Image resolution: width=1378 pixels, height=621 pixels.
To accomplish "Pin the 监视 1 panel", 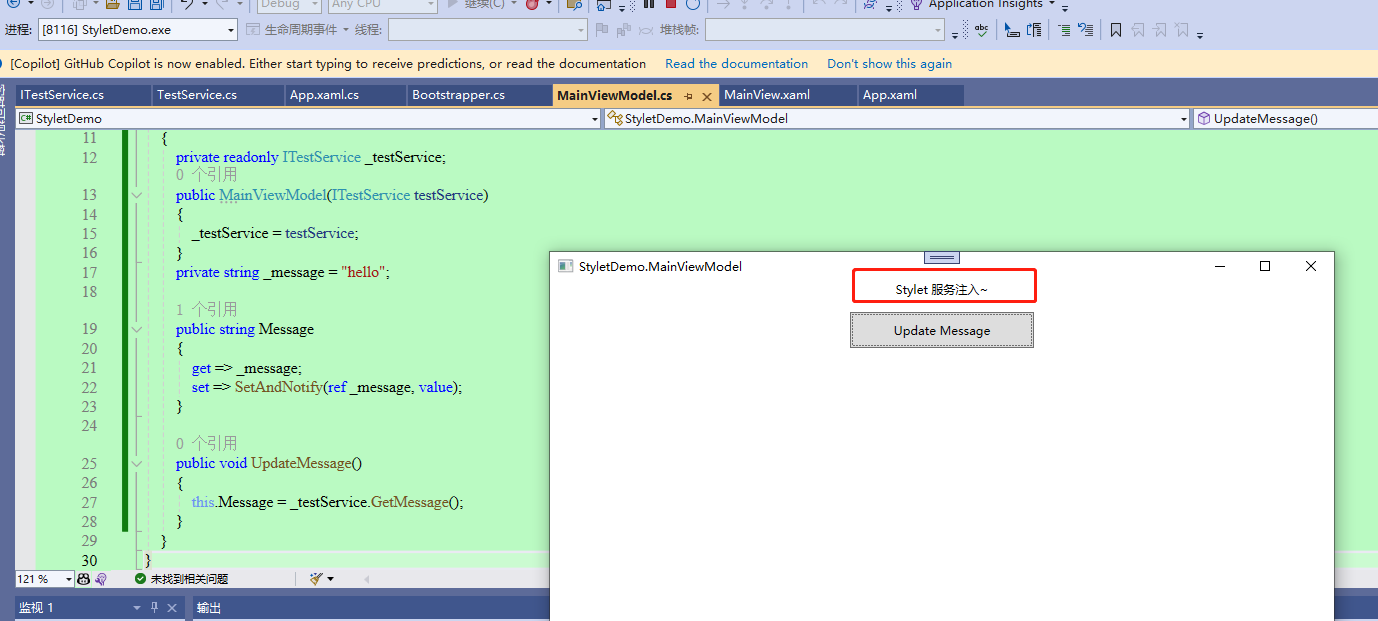I will (x=154, y=608).
